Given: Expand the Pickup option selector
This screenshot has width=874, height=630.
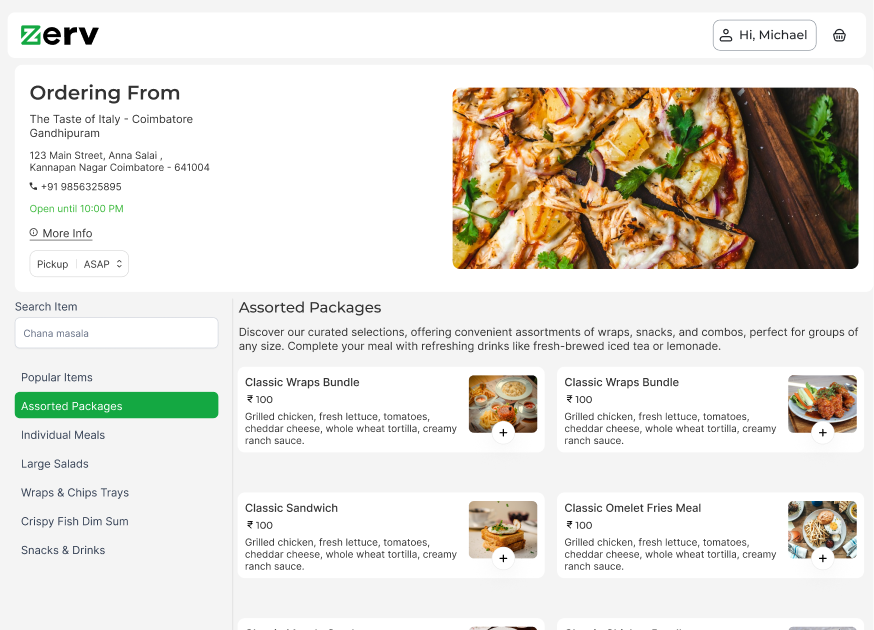Looking at the screenshot, I should click(x=52, y=263).
